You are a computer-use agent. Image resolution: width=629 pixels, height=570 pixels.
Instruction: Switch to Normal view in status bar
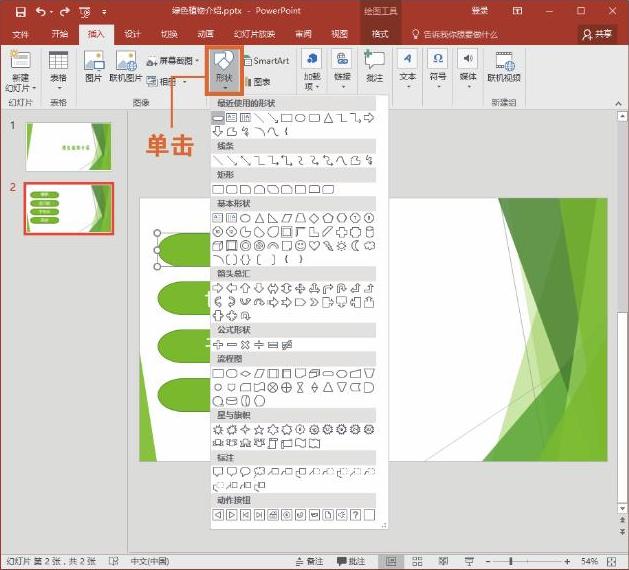pyautogui.click(x=391, y=561)
